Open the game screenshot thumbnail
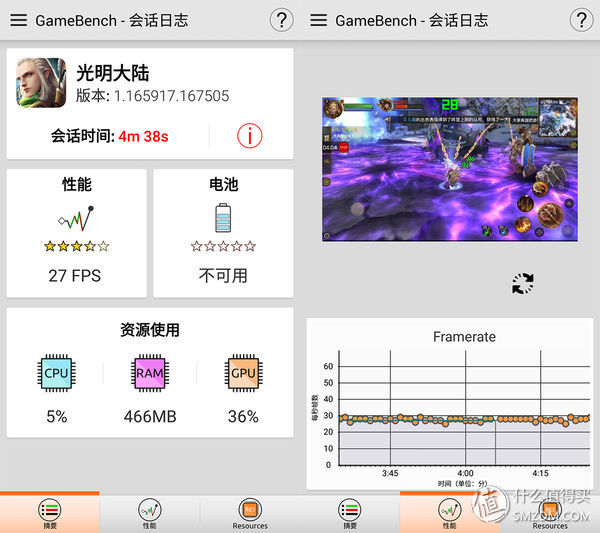 (450, 169)
